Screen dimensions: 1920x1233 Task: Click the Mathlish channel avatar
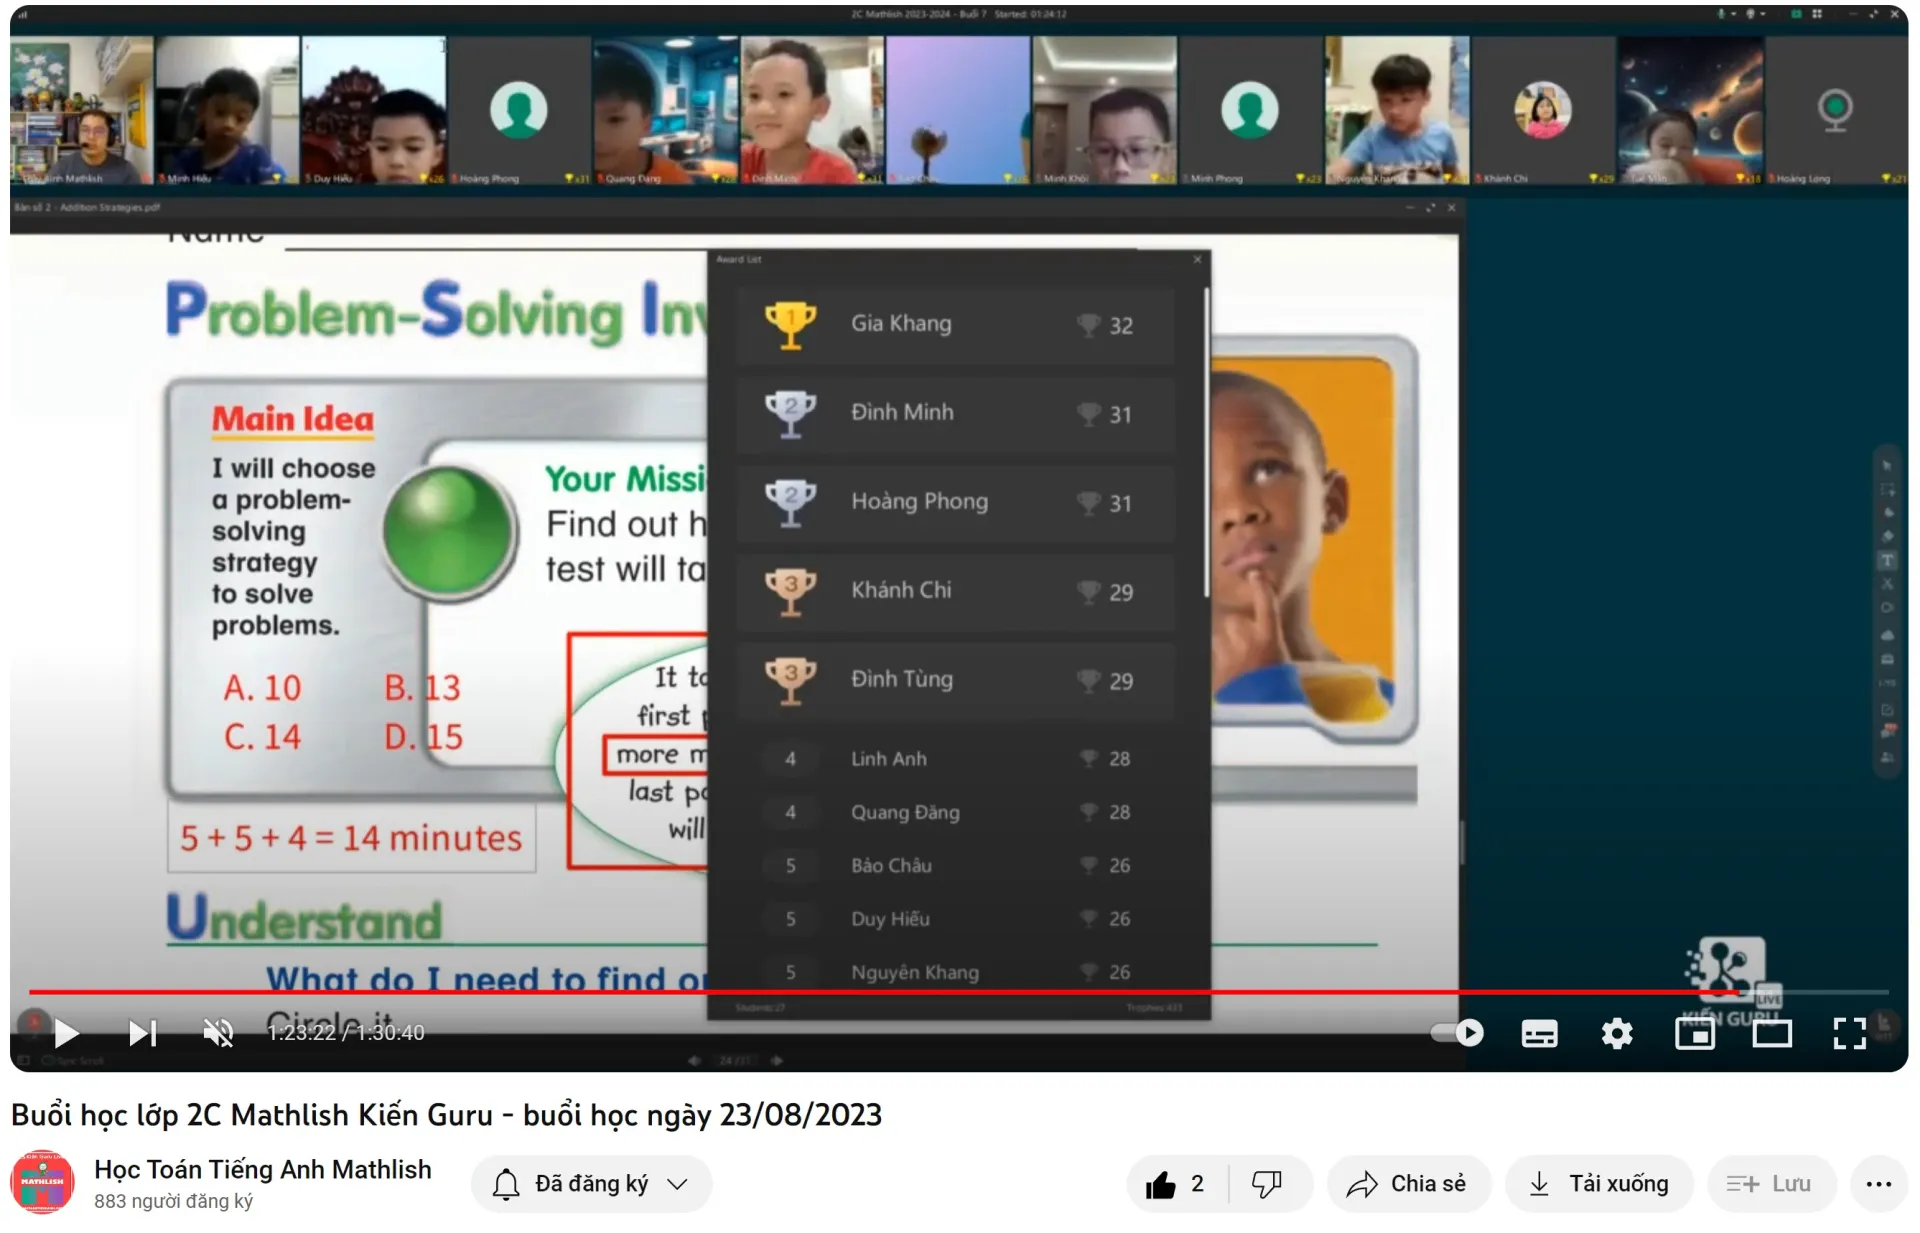click(42, 1182)
